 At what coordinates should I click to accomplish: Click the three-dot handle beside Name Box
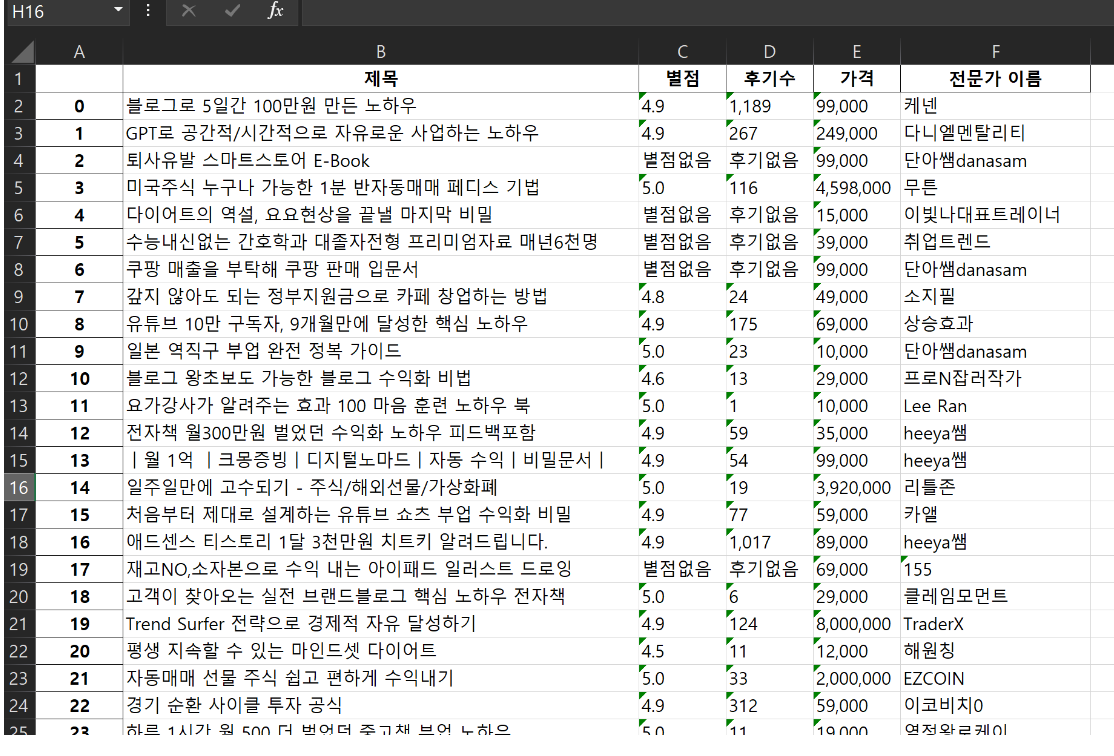pos(148,11)
